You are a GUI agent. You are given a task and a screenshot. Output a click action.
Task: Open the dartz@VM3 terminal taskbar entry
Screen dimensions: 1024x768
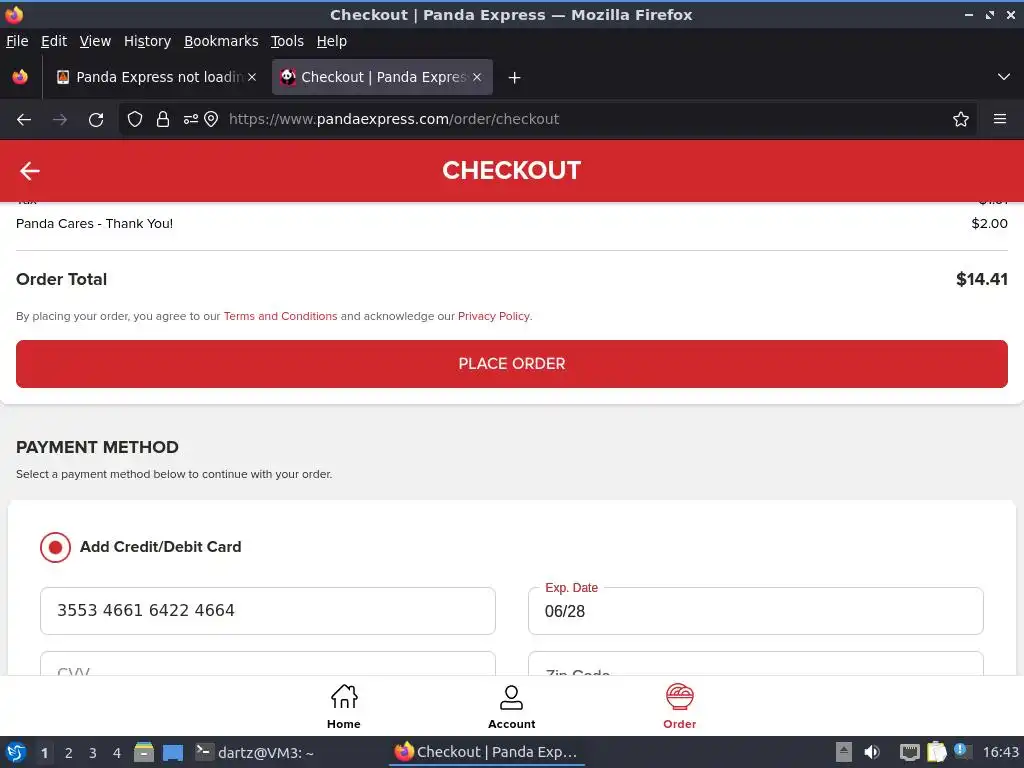click(x=255, y=752)
